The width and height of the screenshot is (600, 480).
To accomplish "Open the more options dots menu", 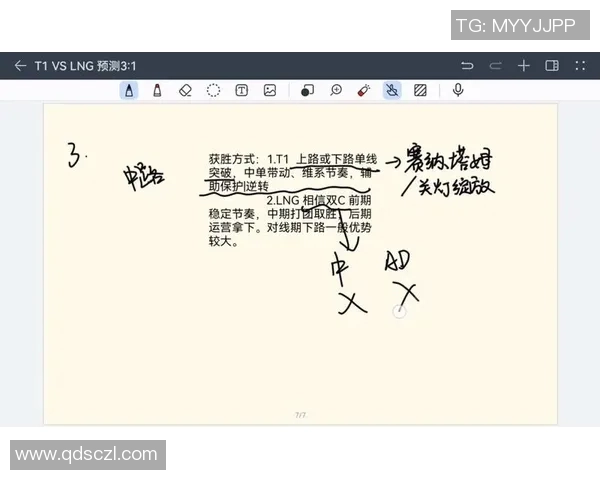I will coord(580,66).
